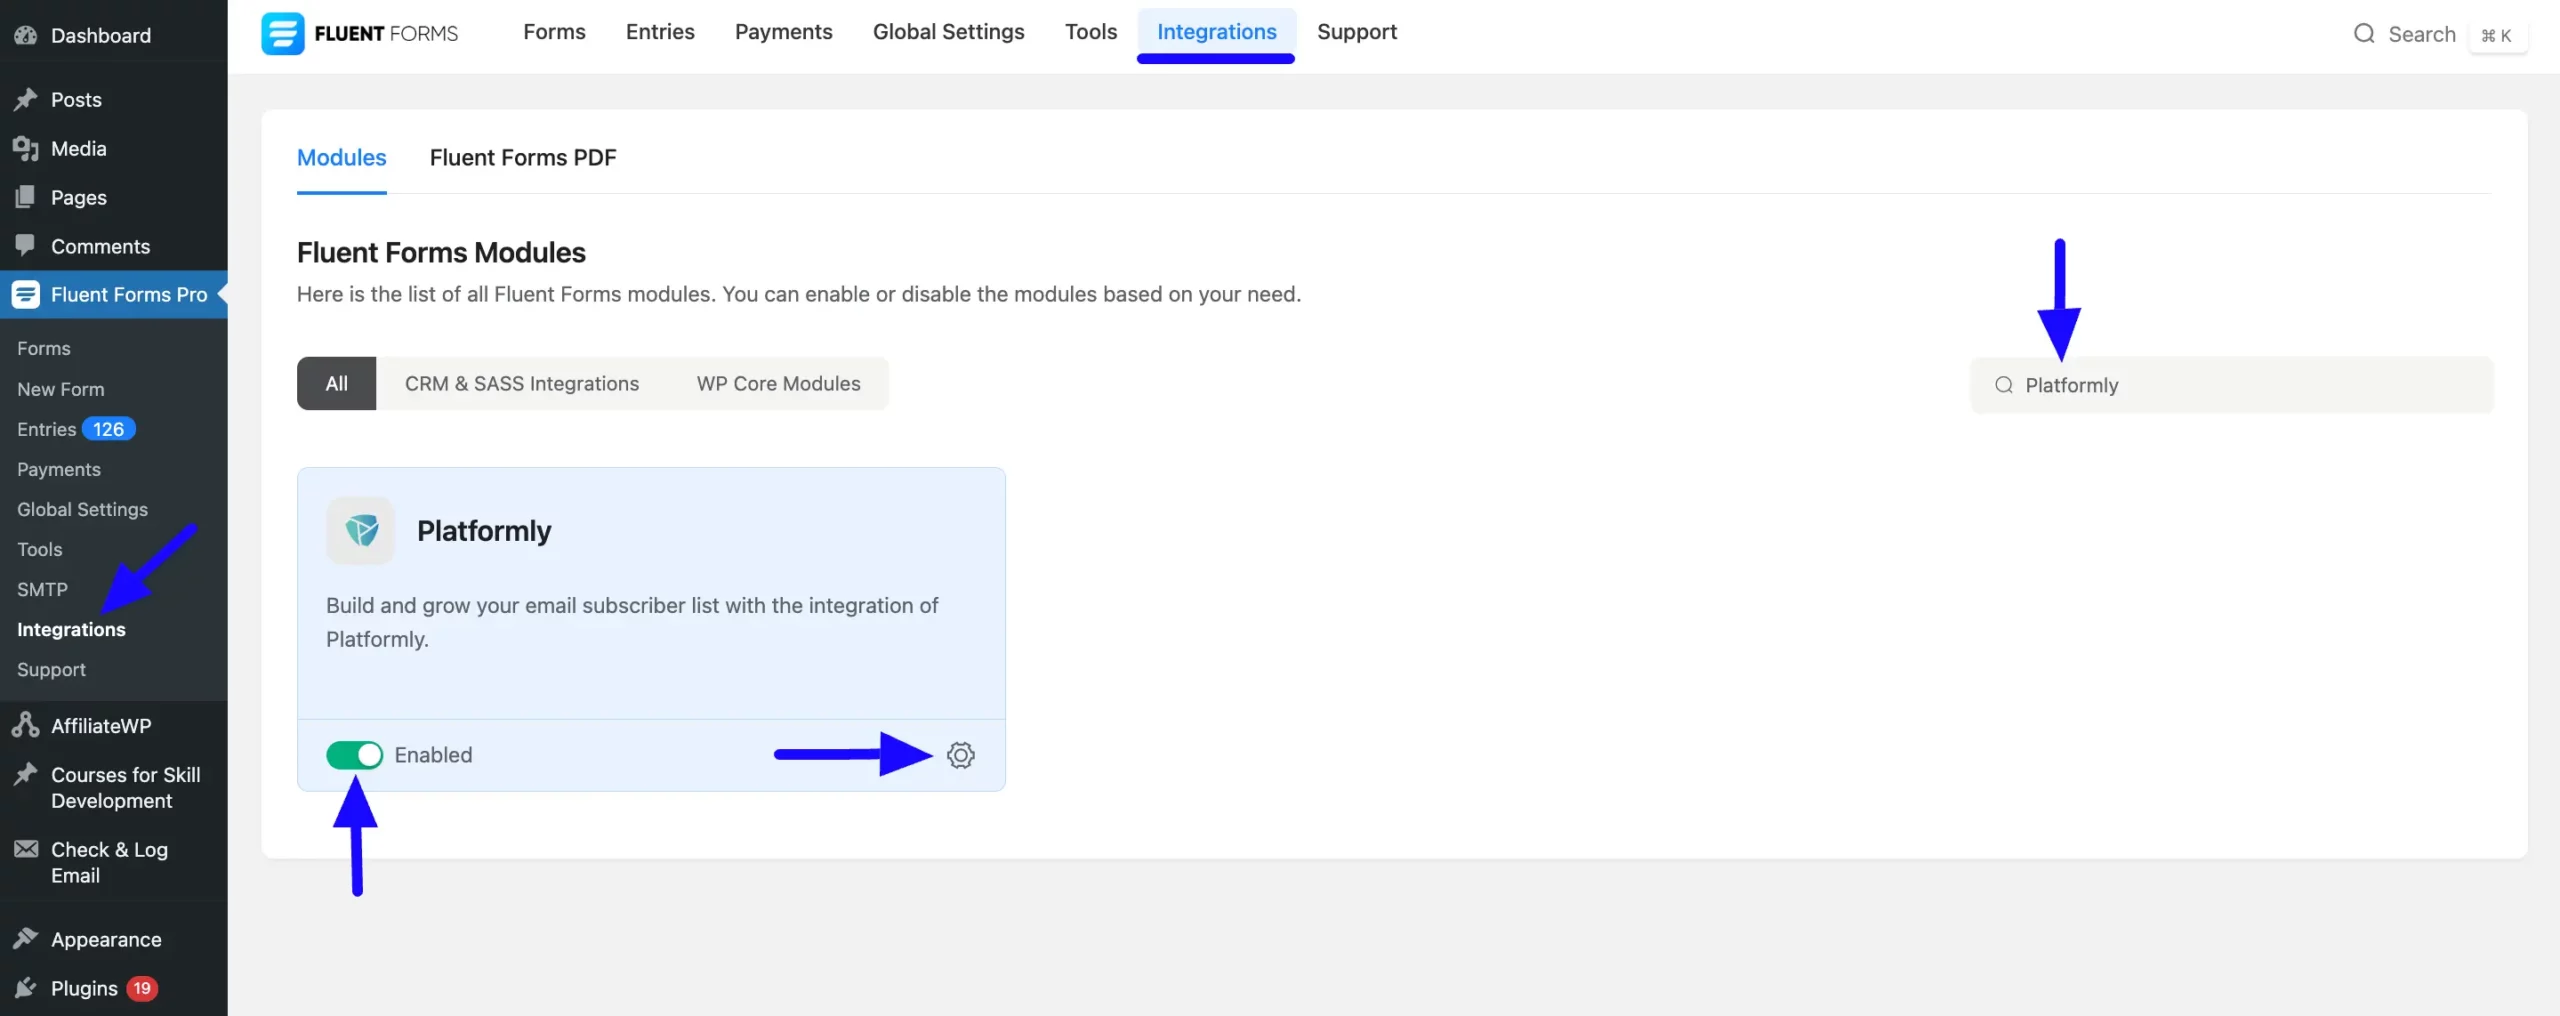Filter by CRM & SASS Integrations

point(521,384)
